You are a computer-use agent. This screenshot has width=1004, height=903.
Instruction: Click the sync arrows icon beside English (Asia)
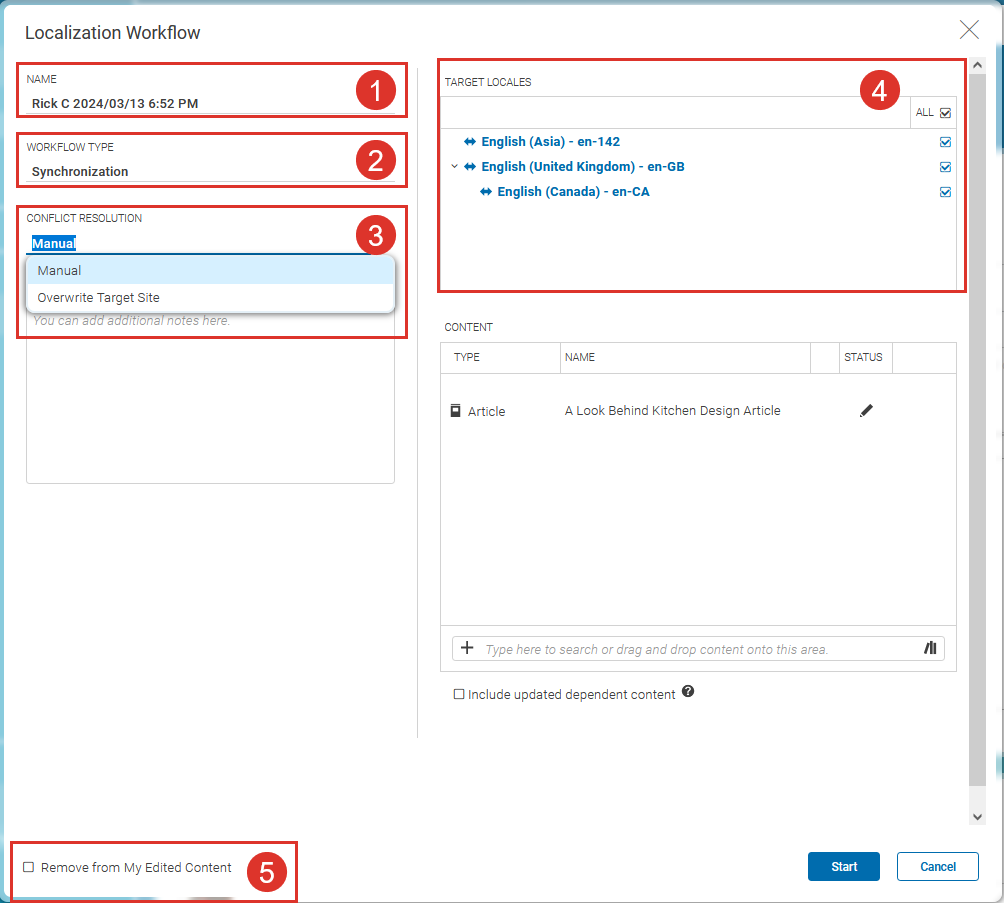471,141
